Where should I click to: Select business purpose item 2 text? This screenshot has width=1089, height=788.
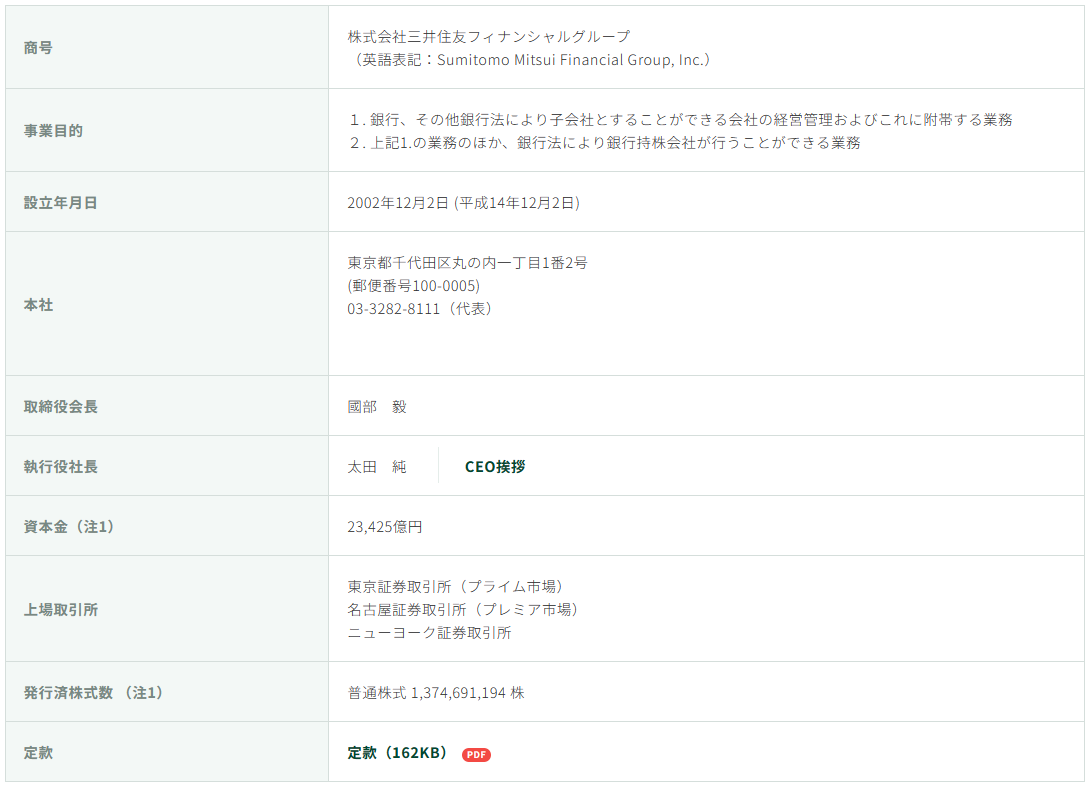(x=604, y=142)
